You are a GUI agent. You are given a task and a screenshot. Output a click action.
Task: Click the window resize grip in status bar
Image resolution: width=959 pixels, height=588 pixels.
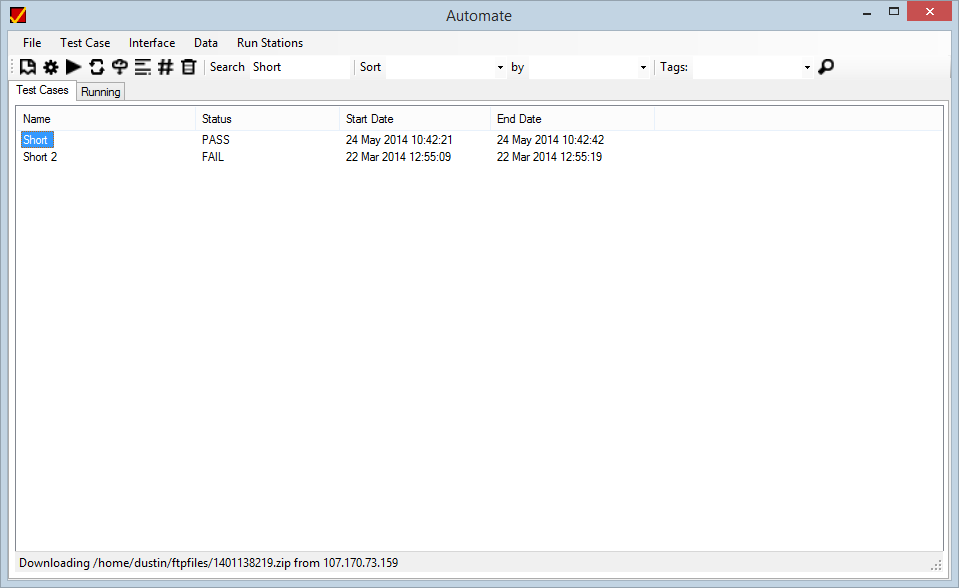point(936,565)
